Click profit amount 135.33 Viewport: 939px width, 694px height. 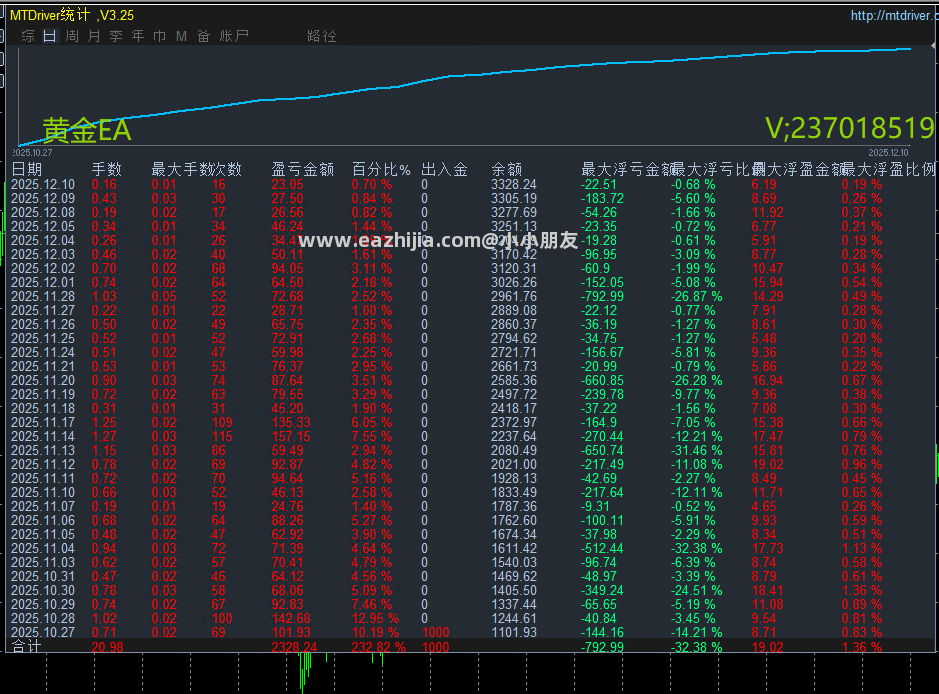[x=291, y=422]
